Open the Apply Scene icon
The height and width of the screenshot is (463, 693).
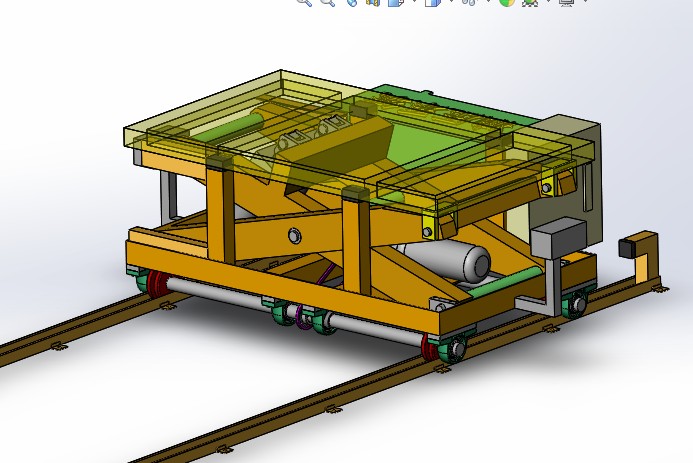pos(530,2)
